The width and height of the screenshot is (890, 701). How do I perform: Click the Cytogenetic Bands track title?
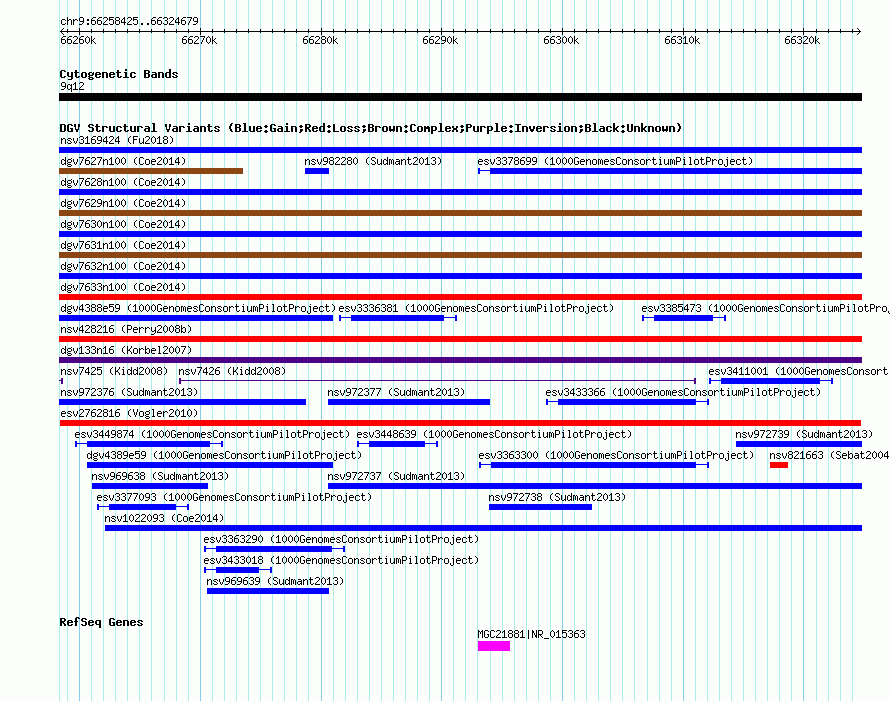point(119,74)
